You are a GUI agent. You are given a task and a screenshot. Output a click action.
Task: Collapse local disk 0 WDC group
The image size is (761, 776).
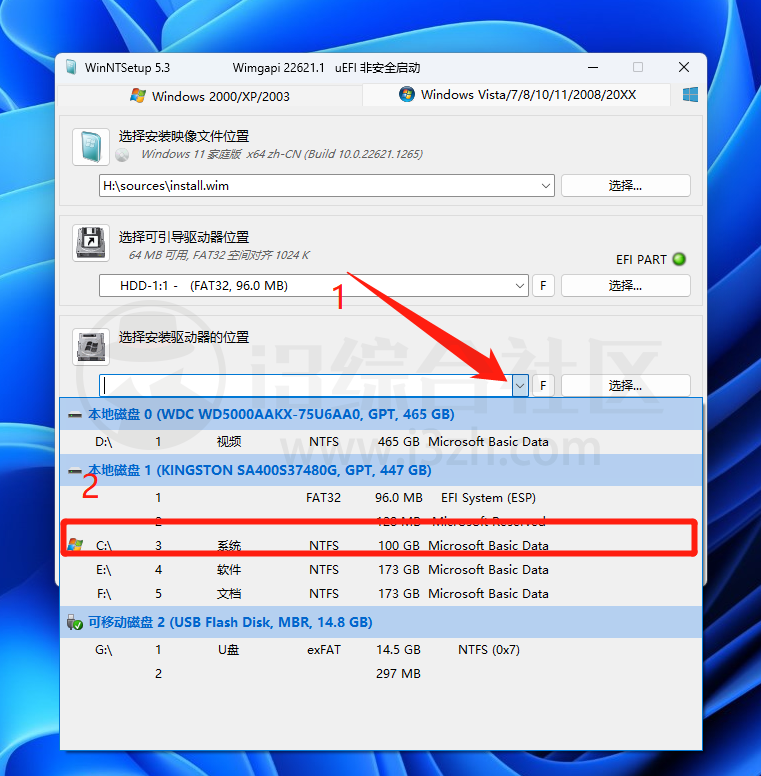(x=75, y=415)
